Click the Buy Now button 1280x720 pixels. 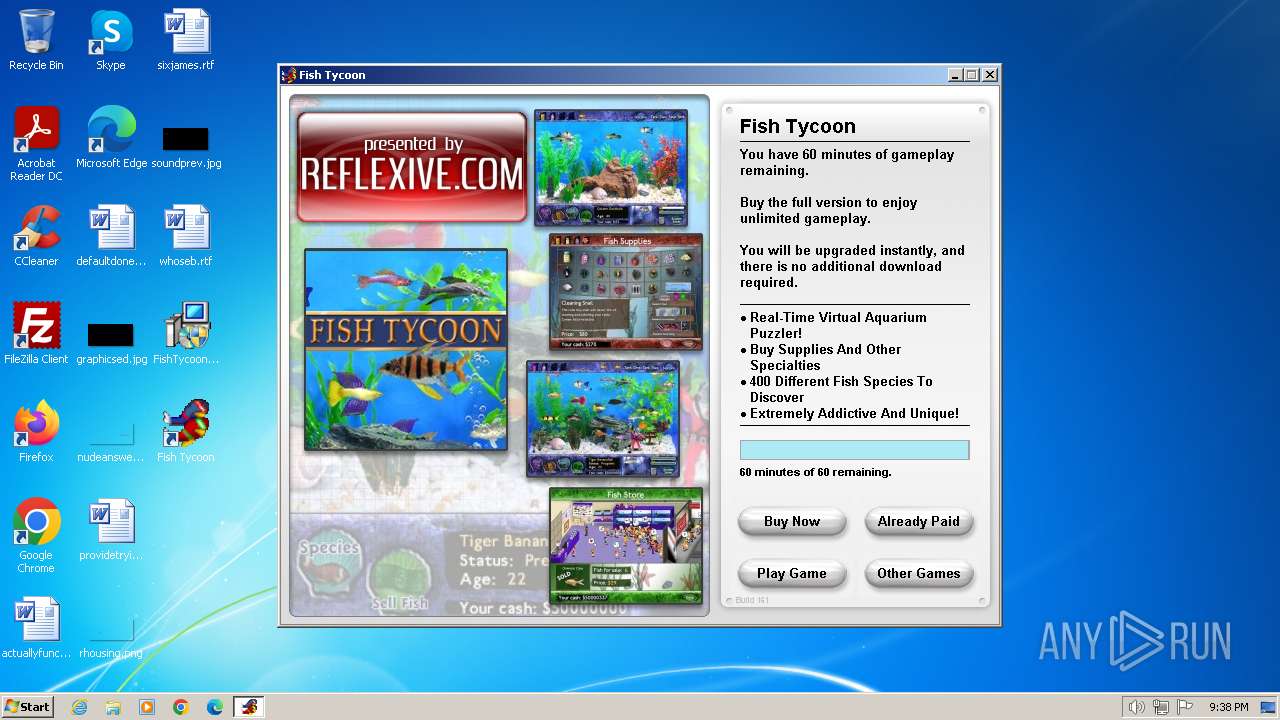click(x=792, y=522)
